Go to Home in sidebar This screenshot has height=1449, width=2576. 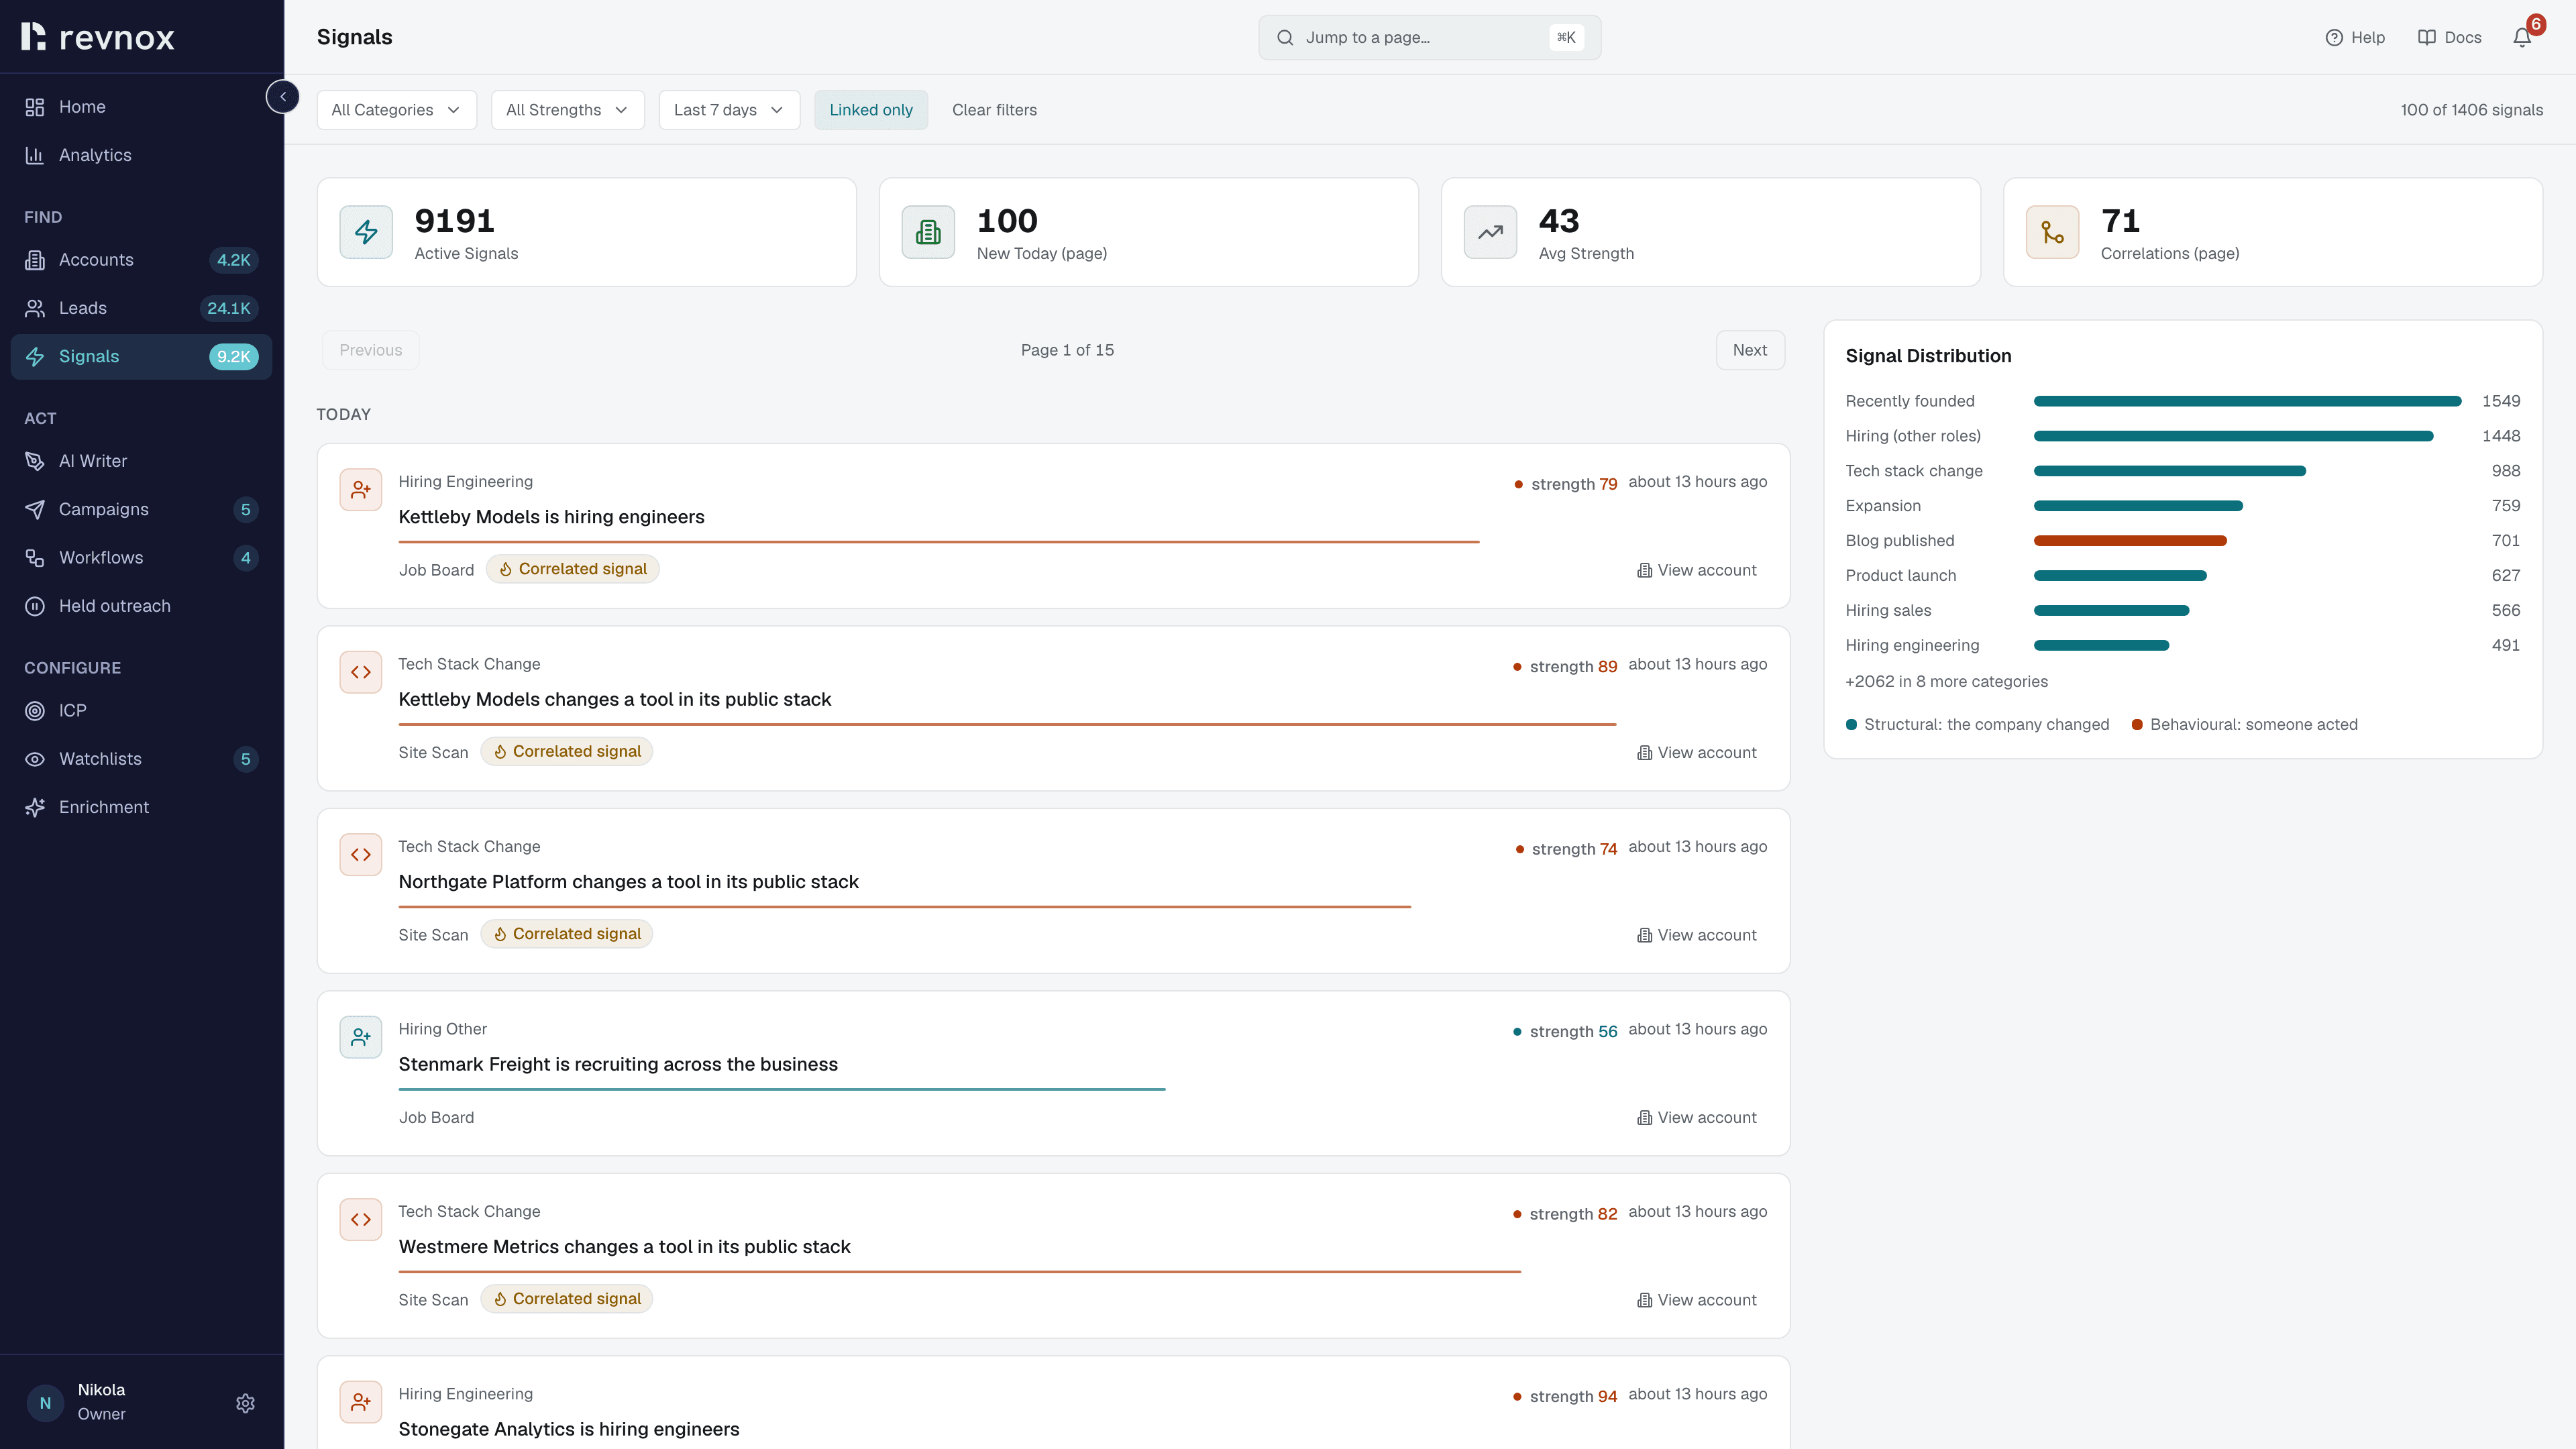click(141, 107)
